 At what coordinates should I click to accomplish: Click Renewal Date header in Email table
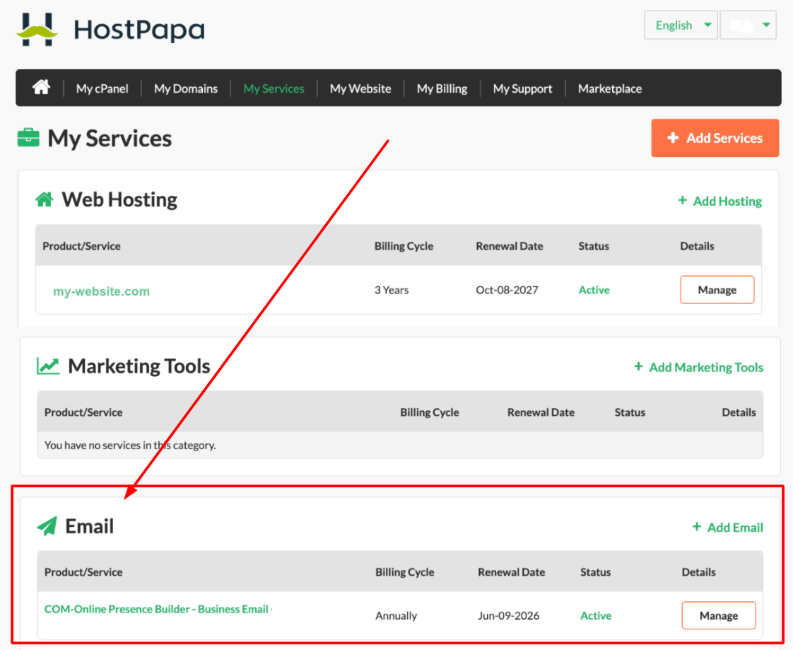(x=511, y=572)
